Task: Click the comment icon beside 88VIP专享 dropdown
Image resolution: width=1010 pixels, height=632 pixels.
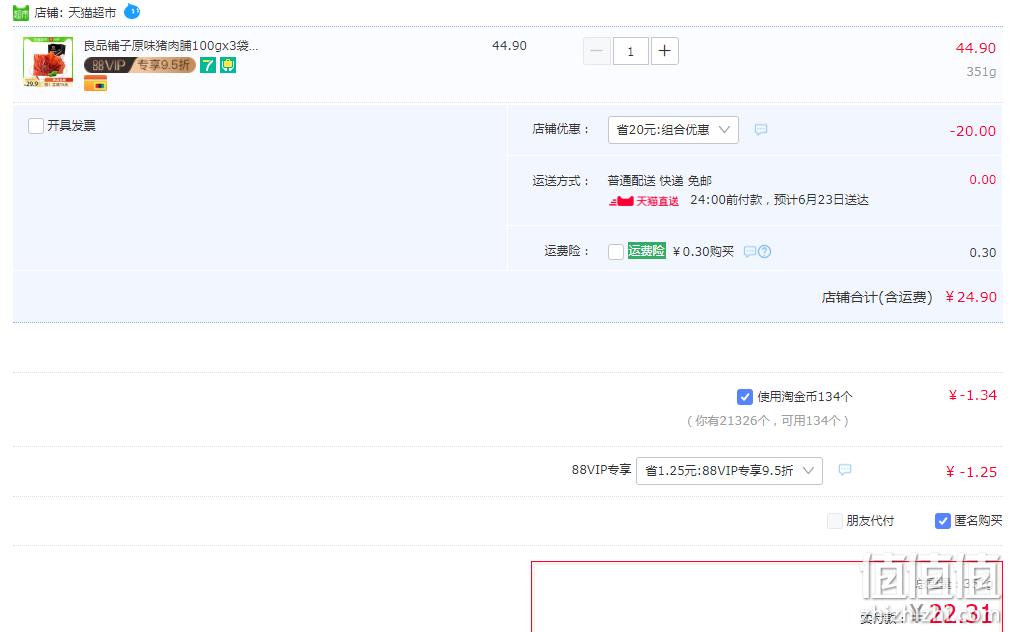Action: [845, 470]
